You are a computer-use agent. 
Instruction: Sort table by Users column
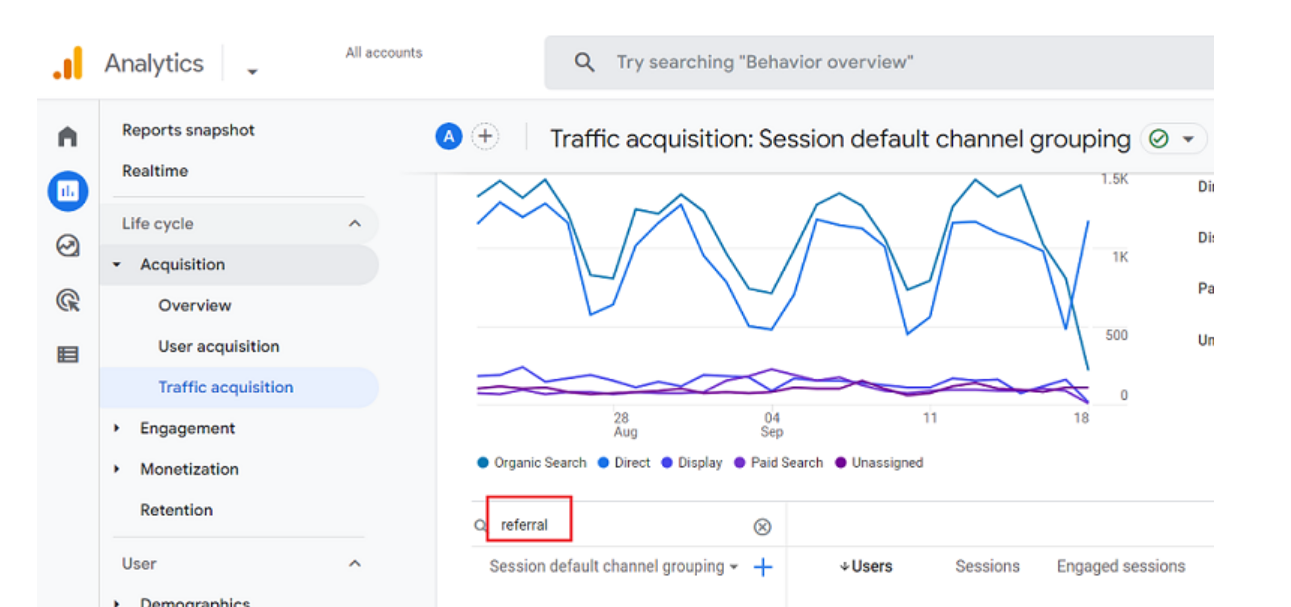click(x=866, y=567)
